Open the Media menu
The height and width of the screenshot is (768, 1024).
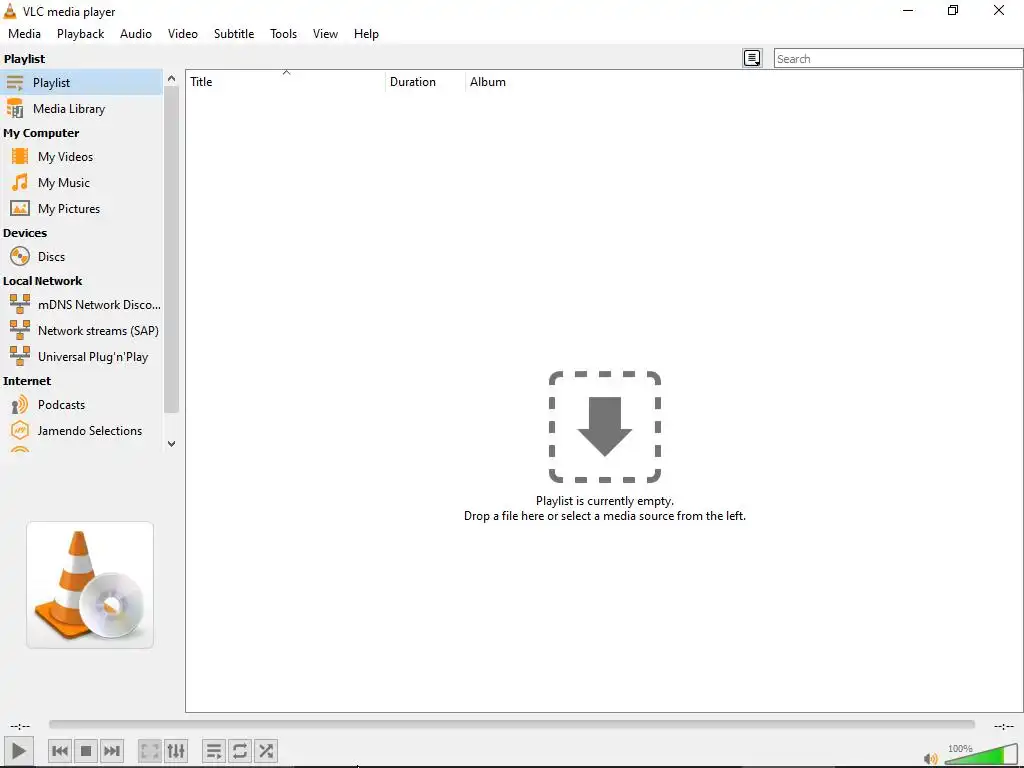24,34
